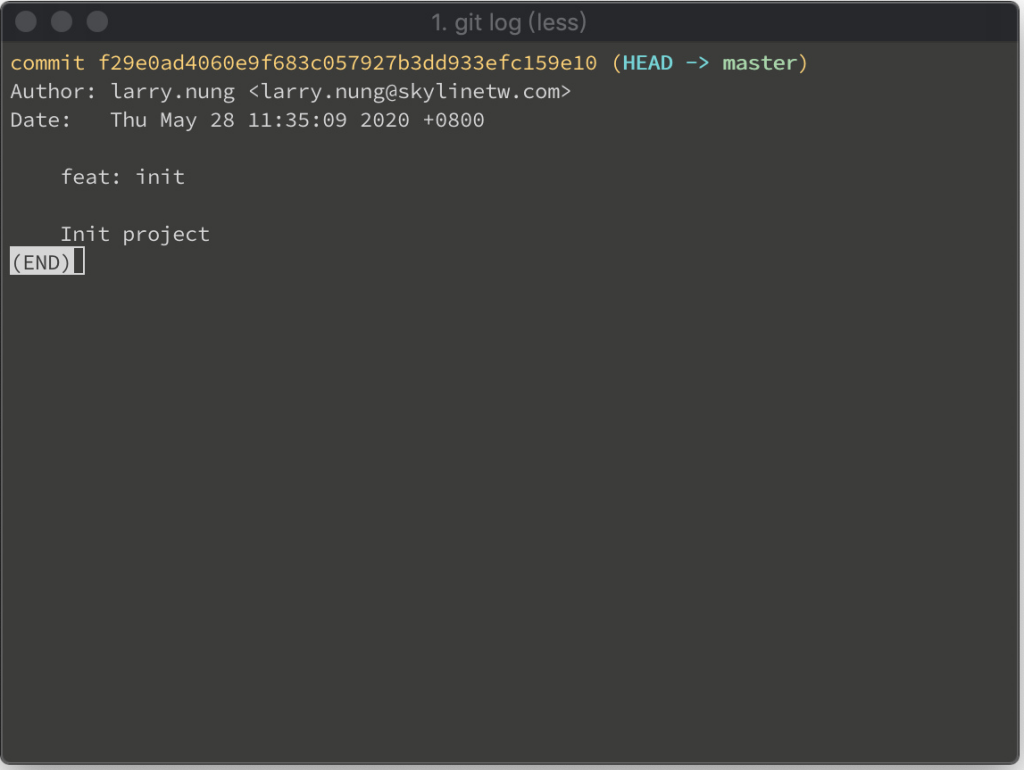This screenshot has width=1024, height=770.
Task: Click the highlighted (END) pager marker
Action: (41, 263)
